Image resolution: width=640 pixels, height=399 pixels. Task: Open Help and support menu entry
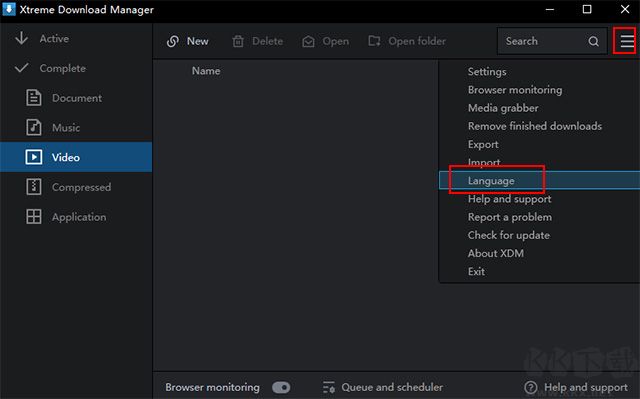pyautogui.click(x=509, y=199)
